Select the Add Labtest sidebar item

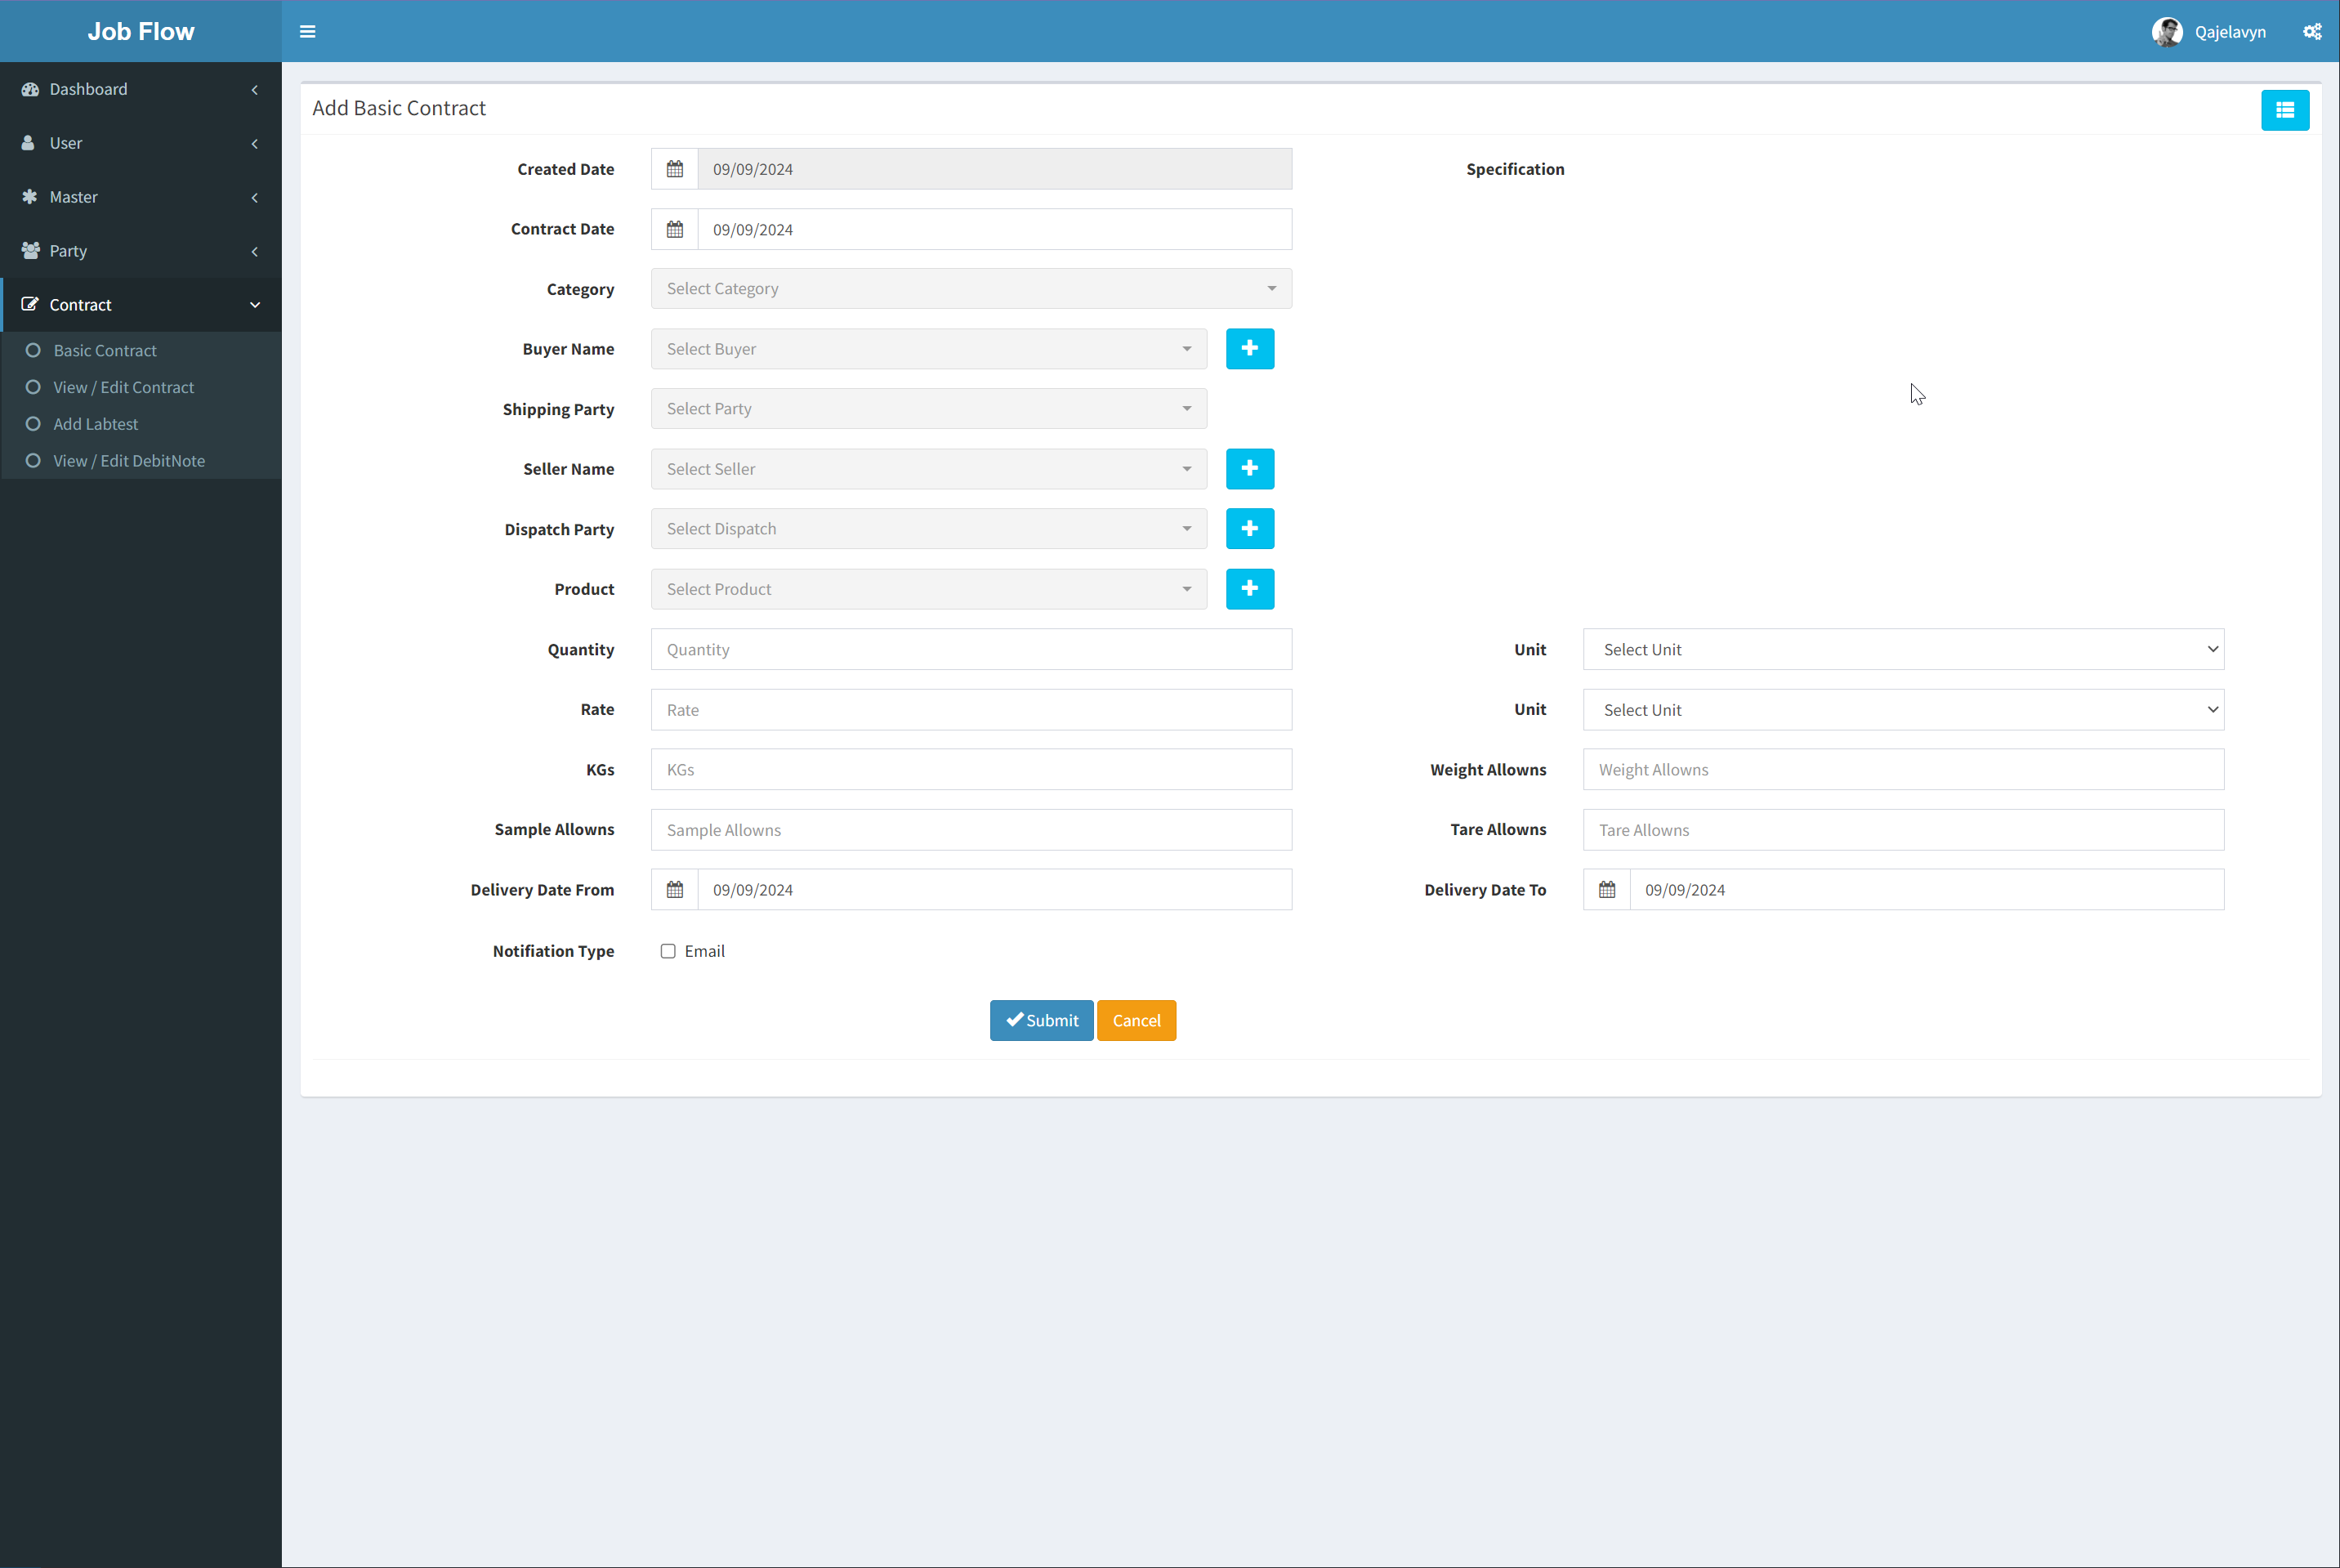(95, 424)
